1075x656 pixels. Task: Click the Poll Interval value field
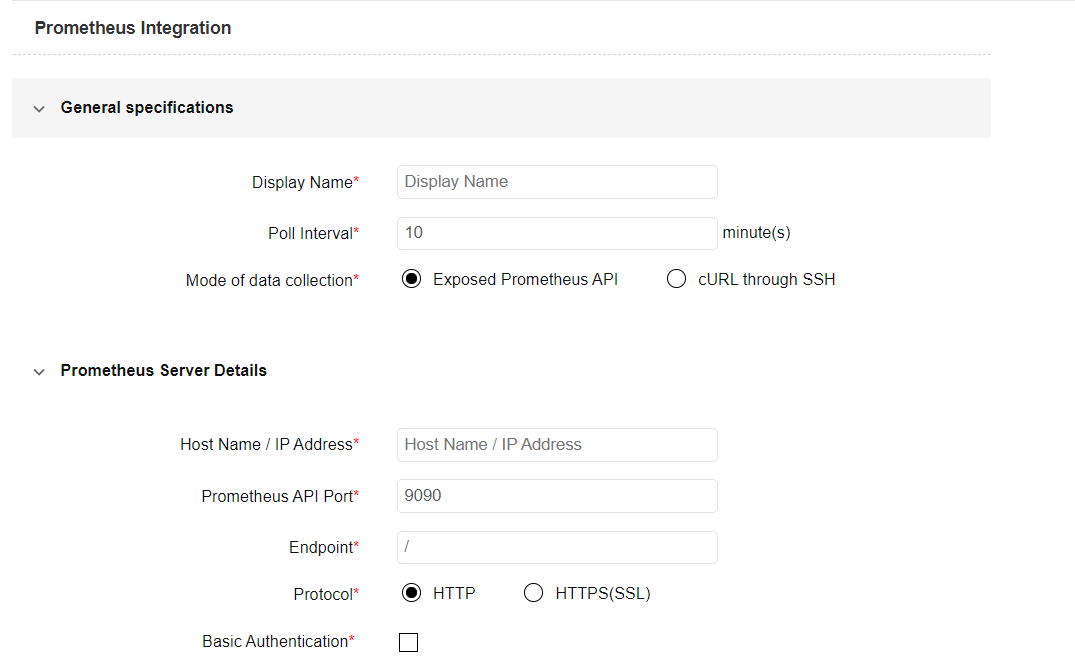pos(557,233)
